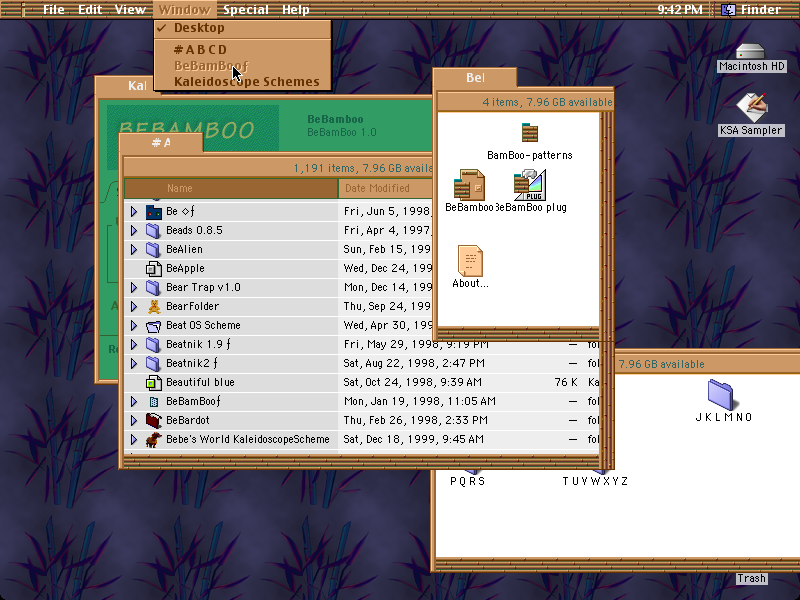Bring the Kal window forward via its title tab
Image resolution: width=800 pixels, height=600 pixels.
125,85
